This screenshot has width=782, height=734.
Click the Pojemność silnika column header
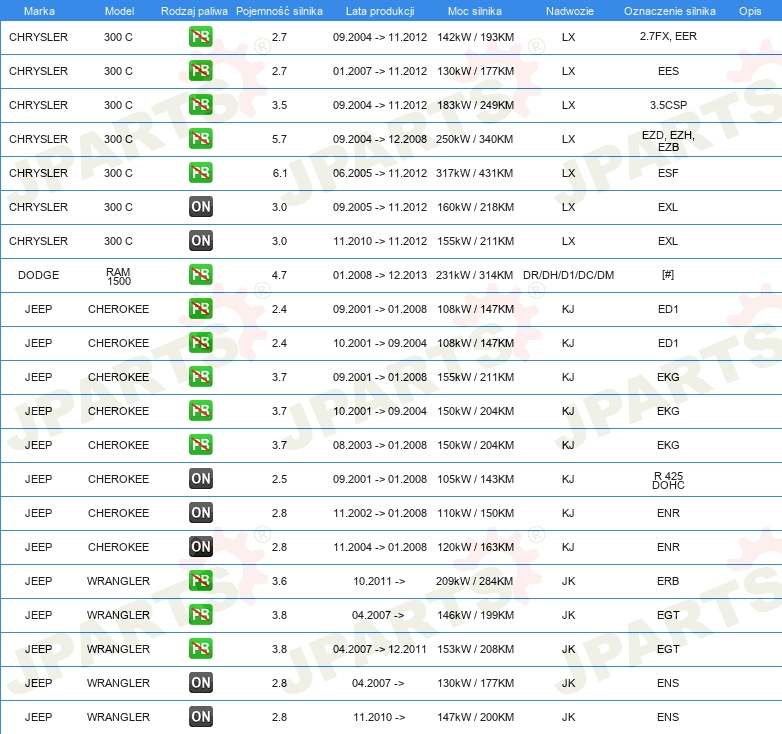(x=279, y=11)
